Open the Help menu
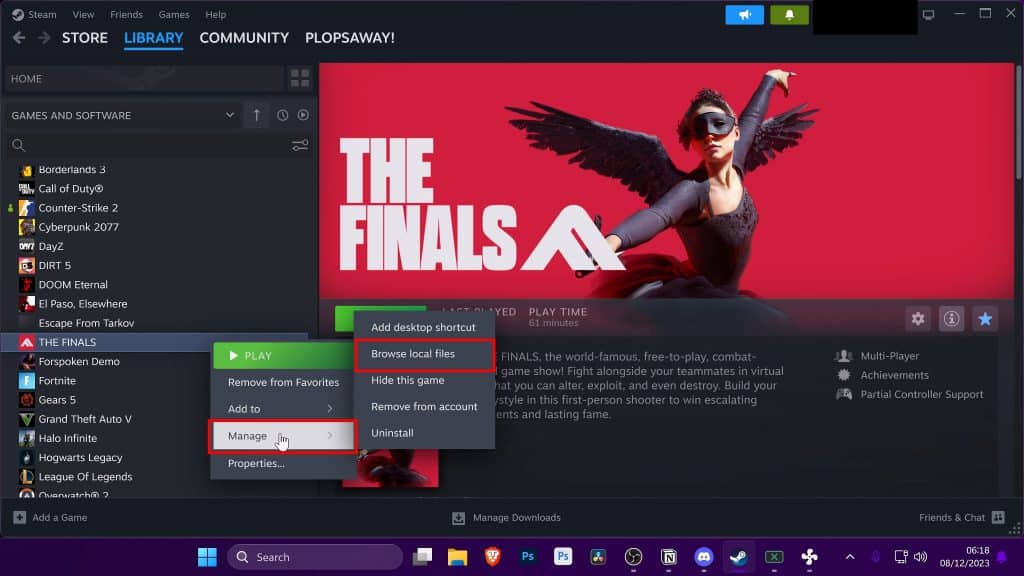 click(x=216, y=14)
